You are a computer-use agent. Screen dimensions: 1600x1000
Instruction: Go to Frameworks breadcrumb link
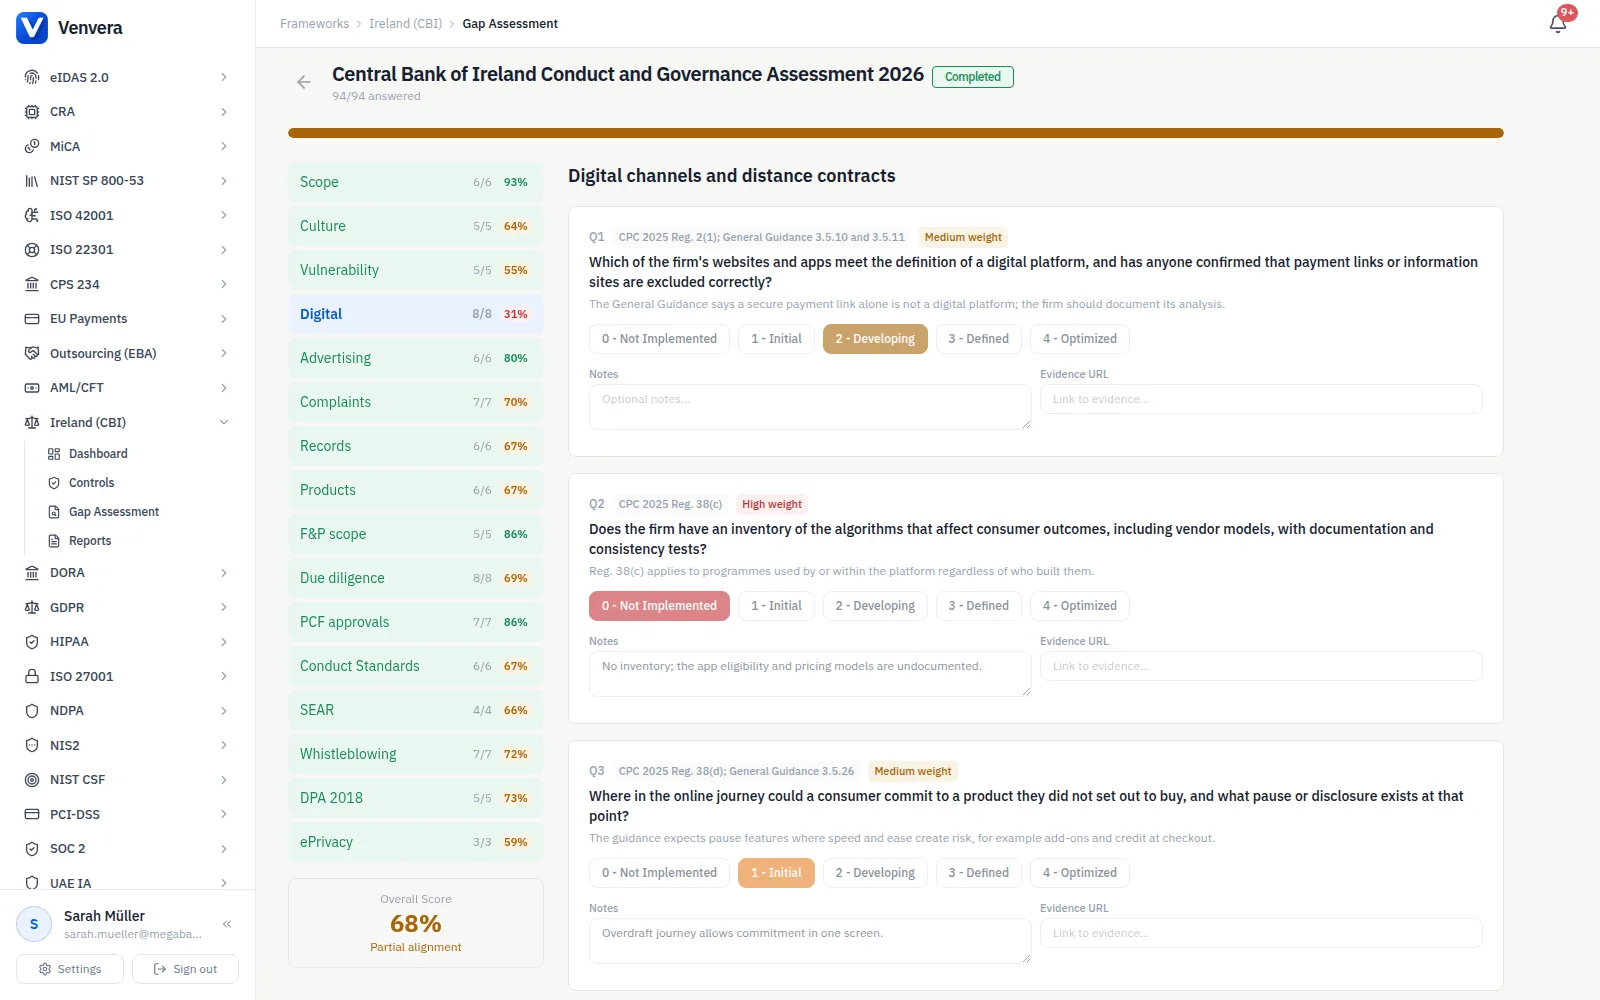(314, 24)
